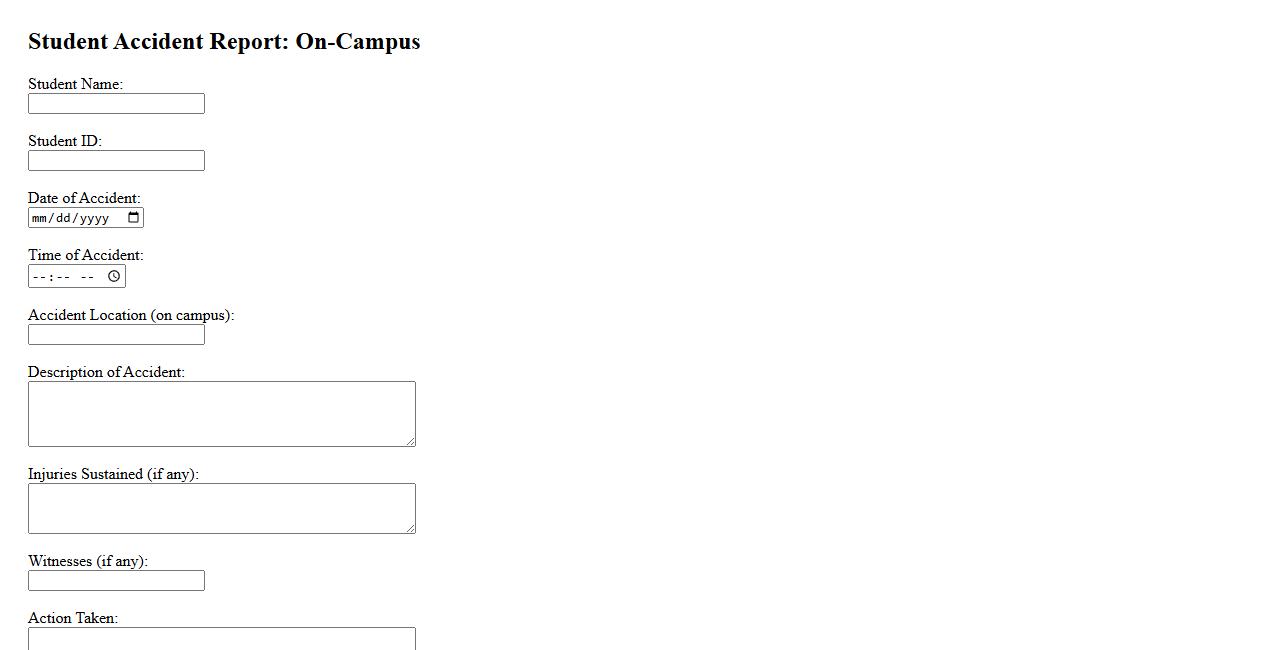
Task: Click the "Student Accident Report: On-Campus" heading
Action: tap(224, 42)
